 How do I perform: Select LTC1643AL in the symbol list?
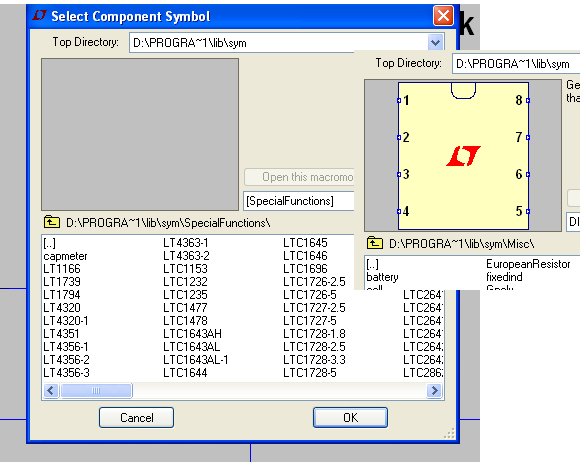click(x=191, y=347)
